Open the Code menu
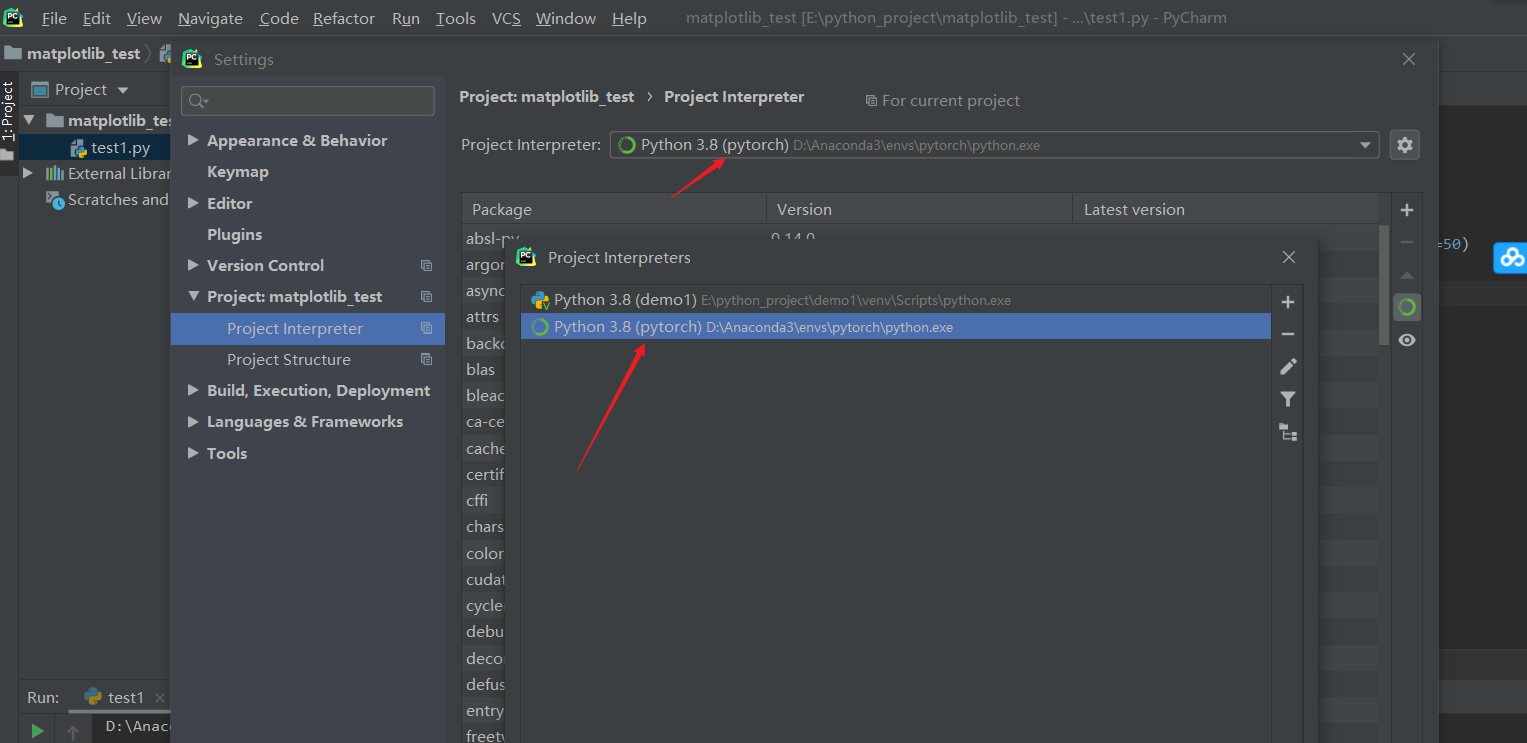 click(x=279, y=18)
